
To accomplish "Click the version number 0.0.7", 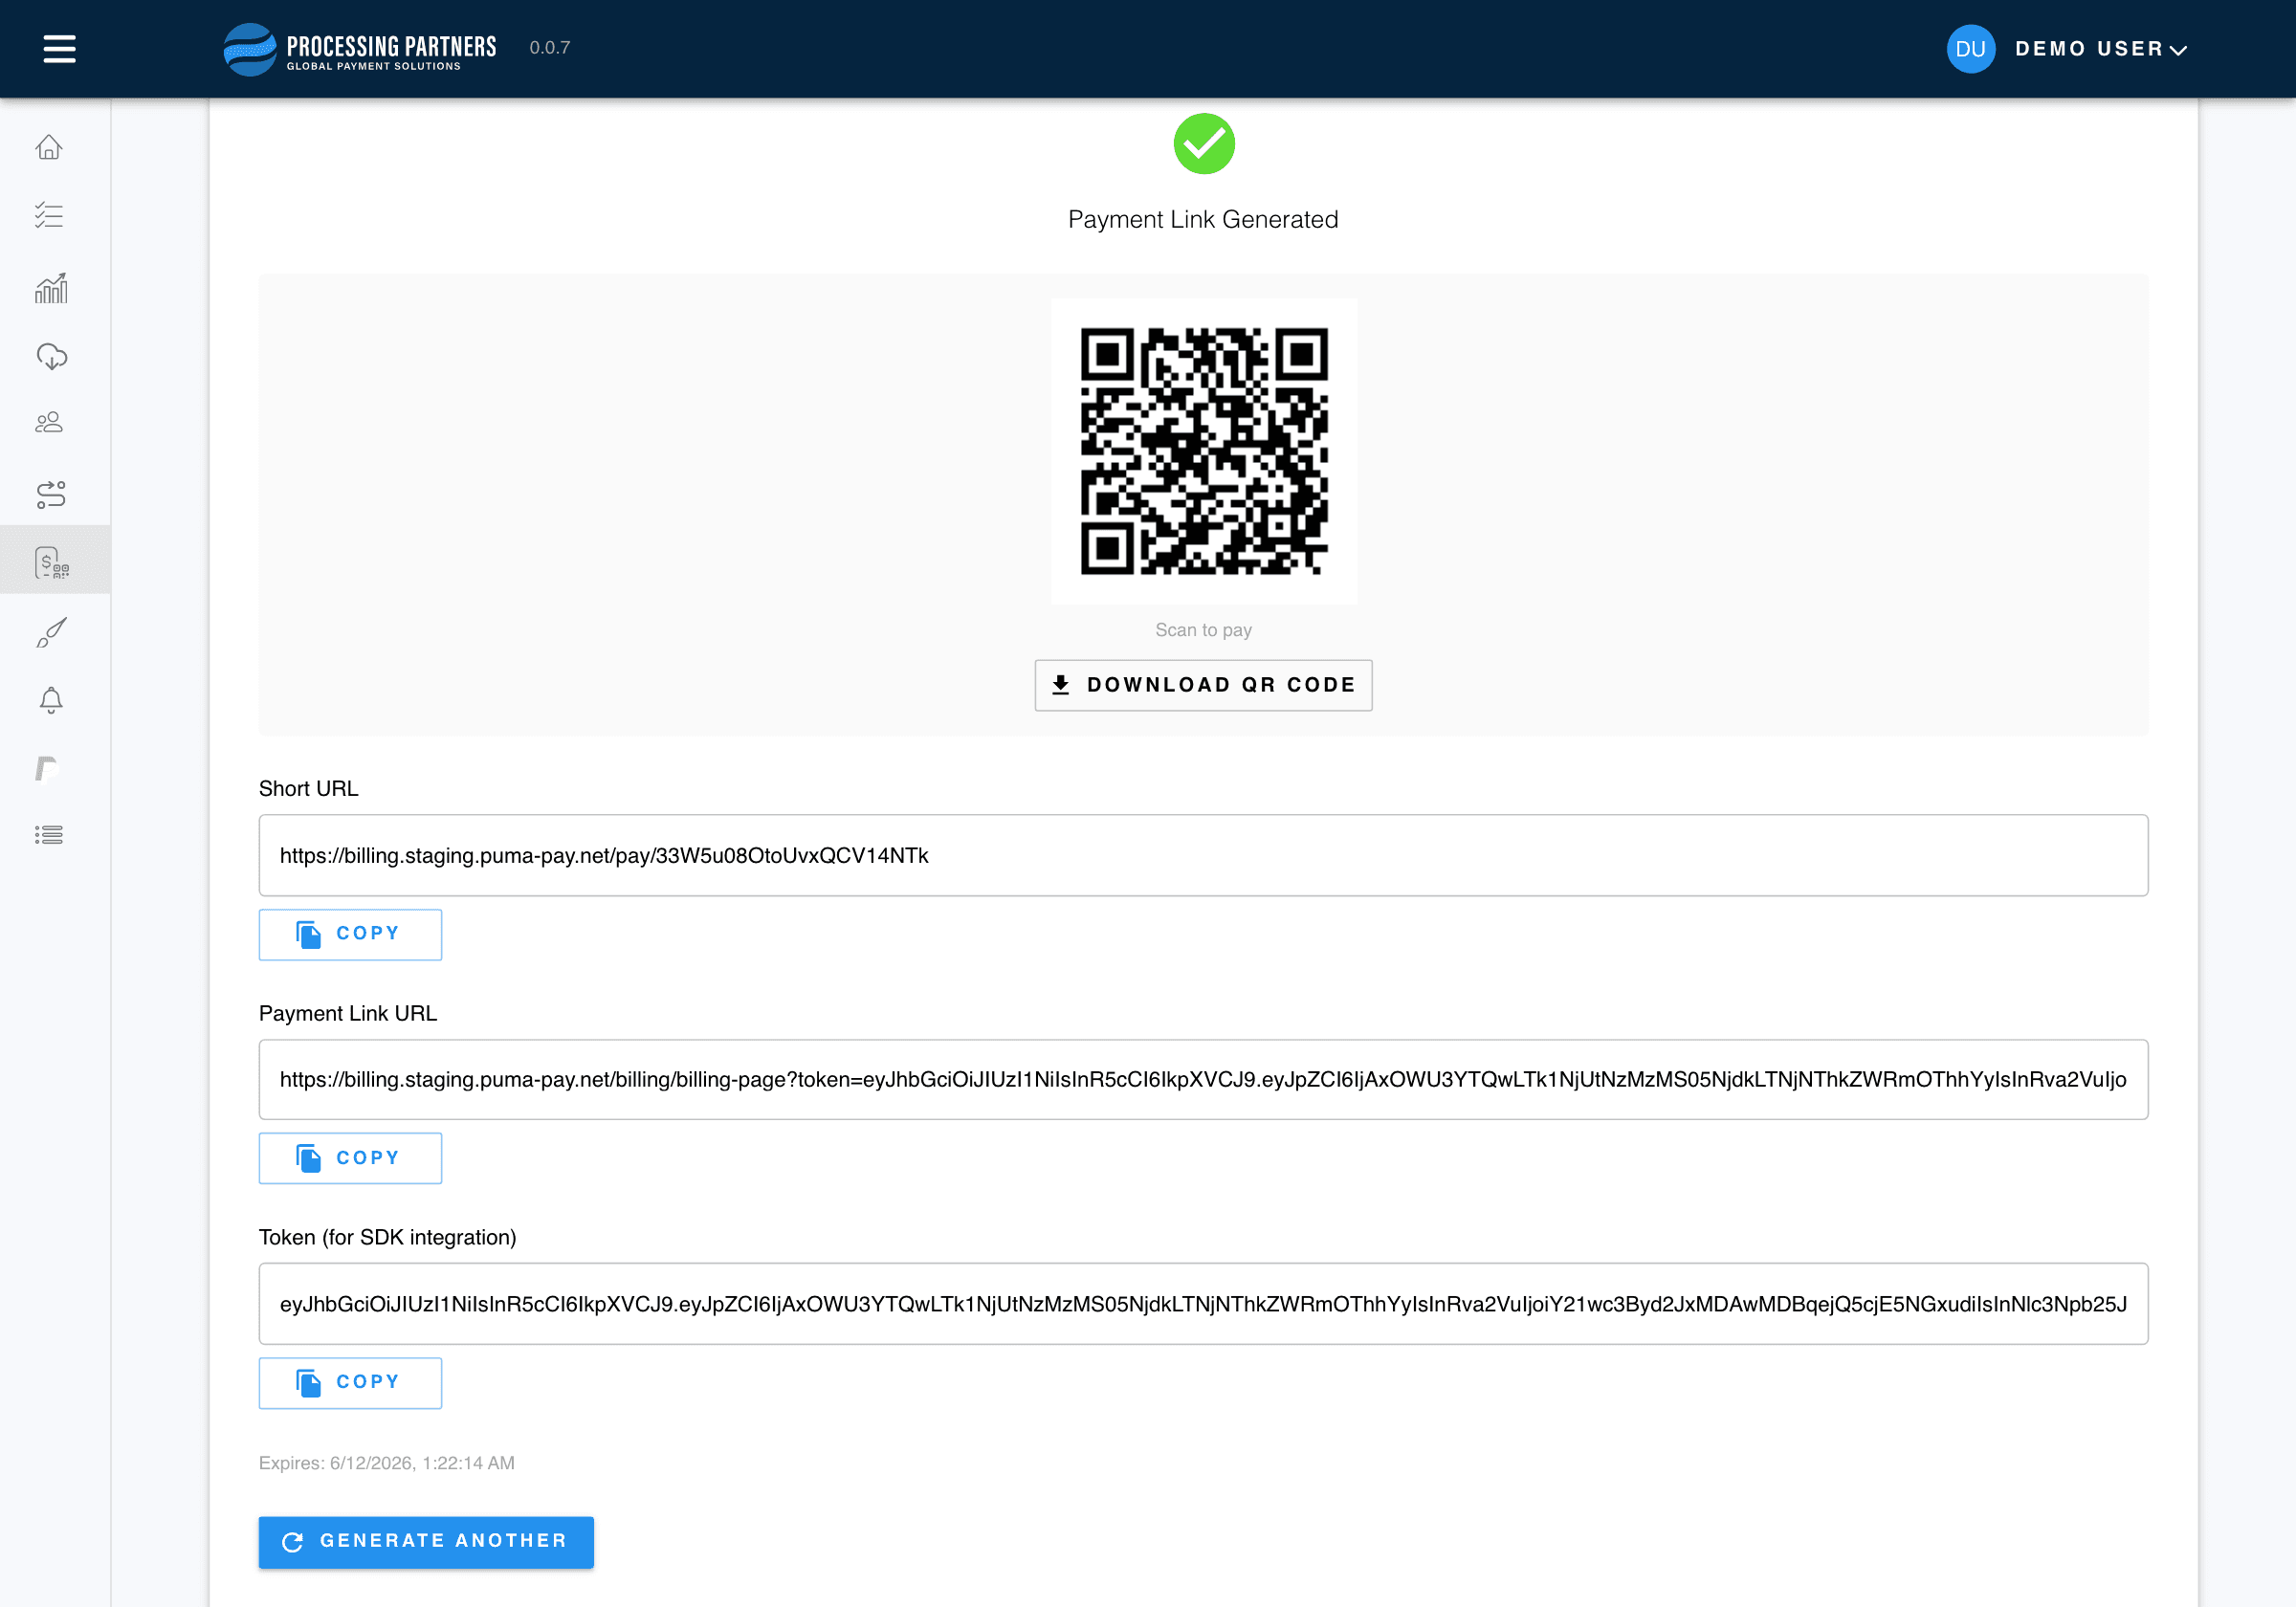I will (550, 48).
